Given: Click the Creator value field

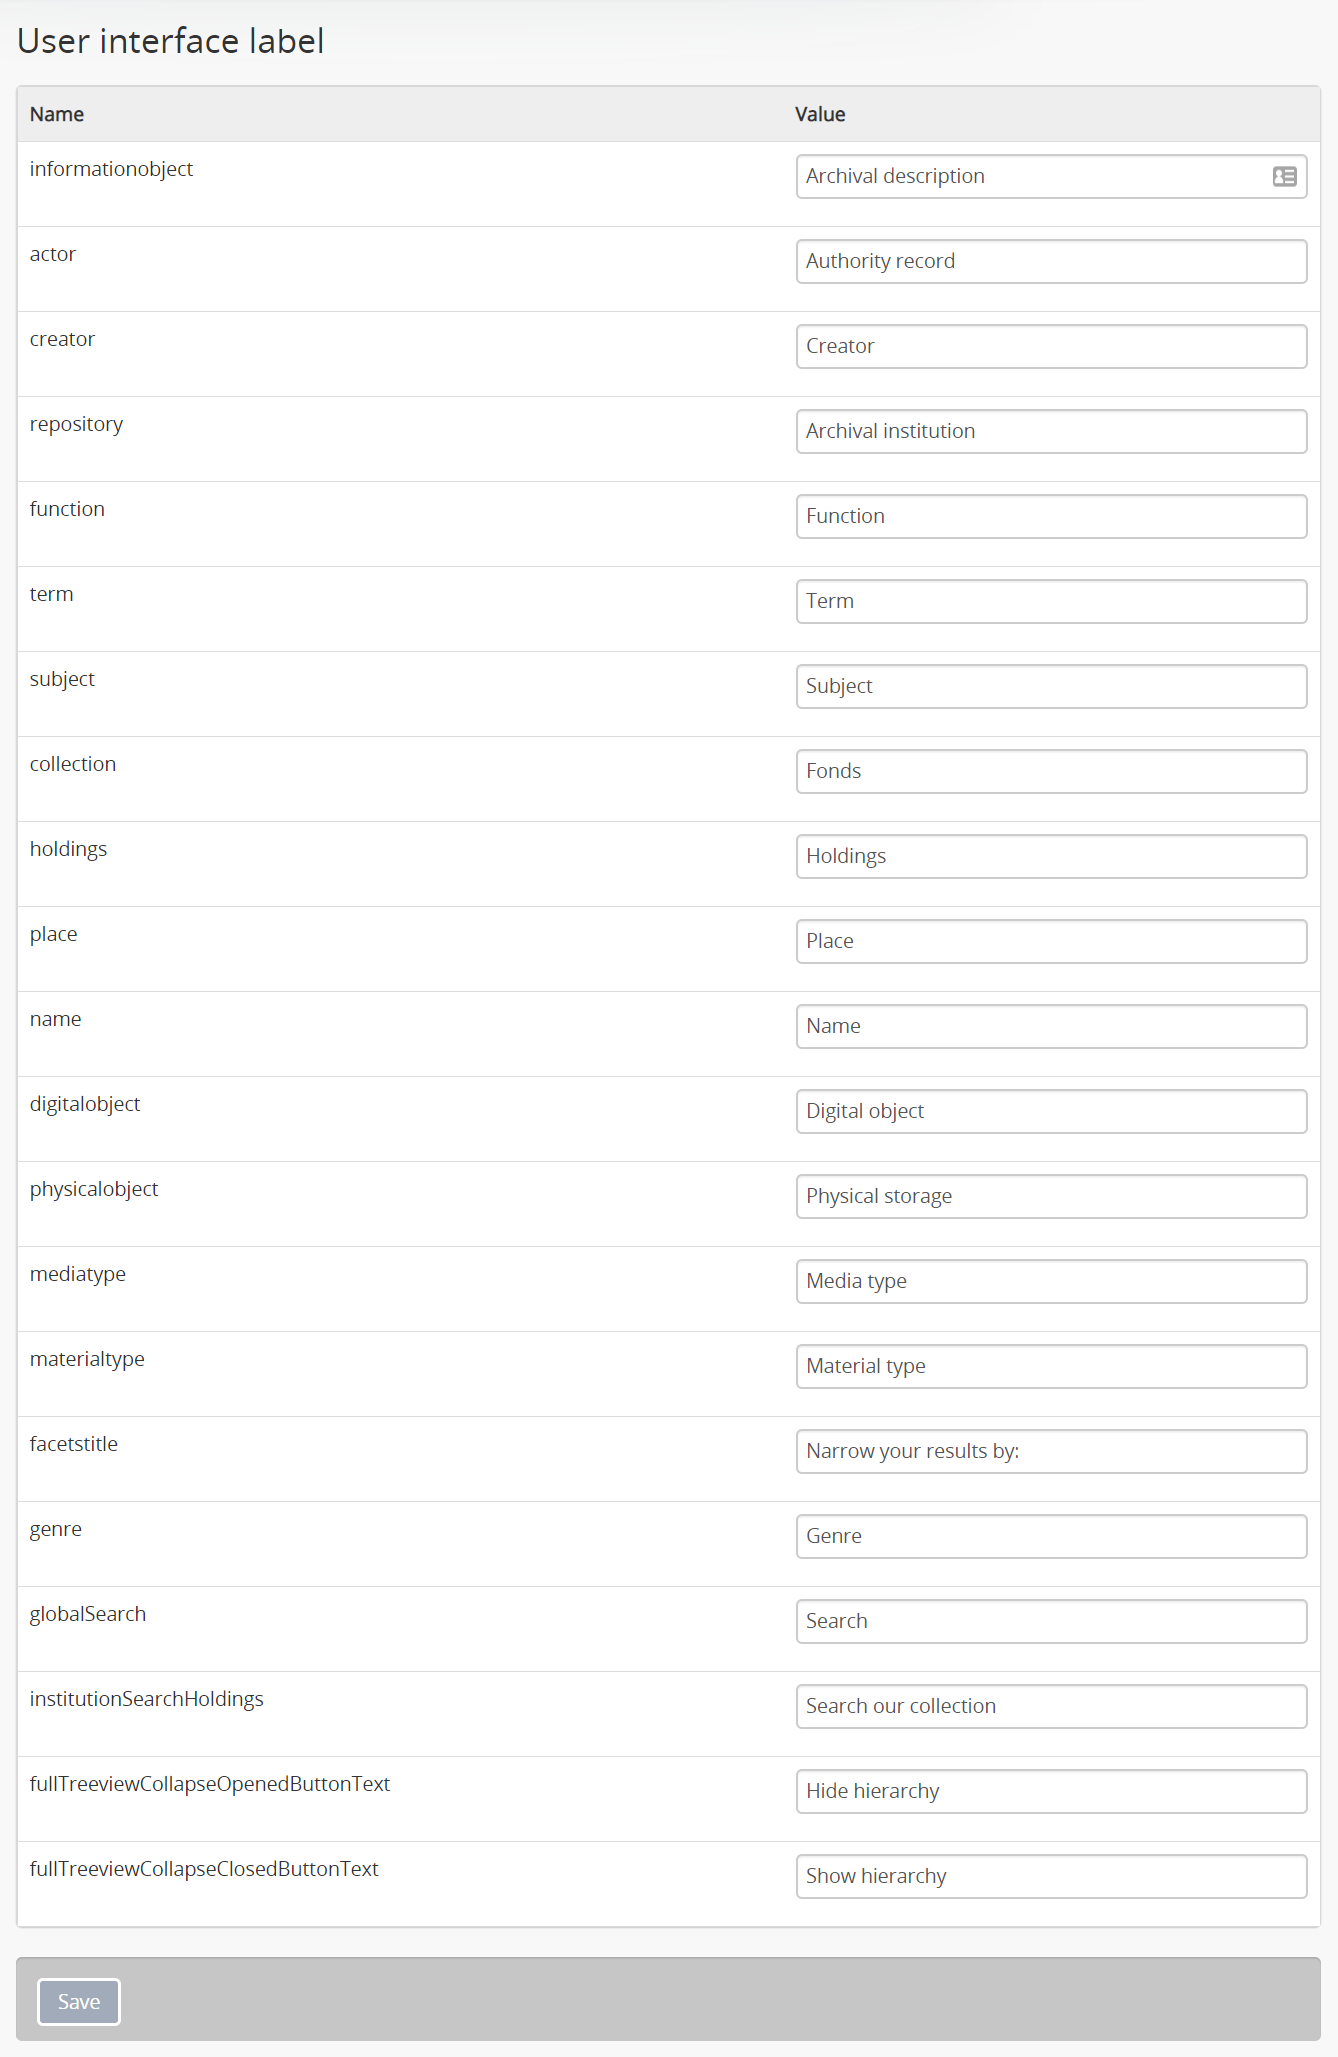Looking at the screenshot, I should [1050, 346].
